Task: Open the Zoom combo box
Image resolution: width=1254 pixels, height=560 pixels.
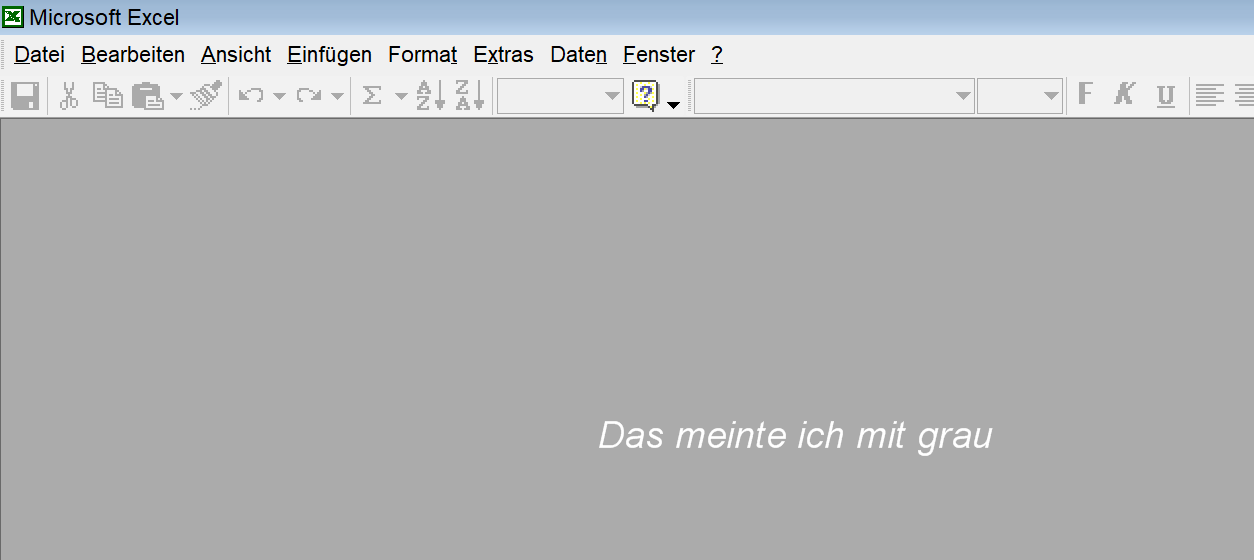Action: point(560,96)
